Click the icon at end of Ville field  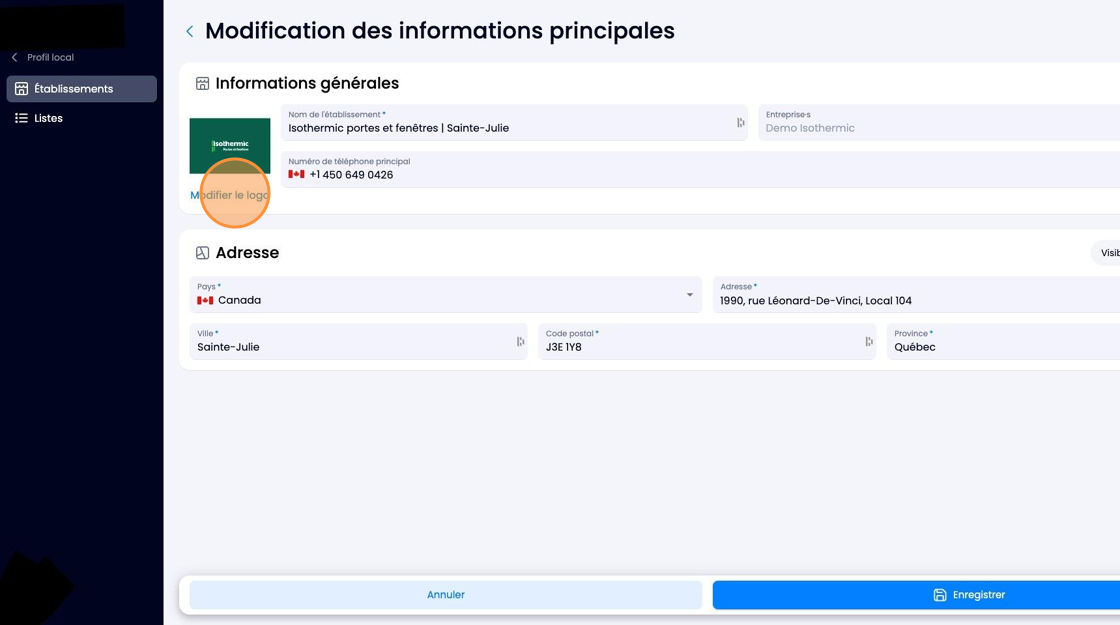520,341
